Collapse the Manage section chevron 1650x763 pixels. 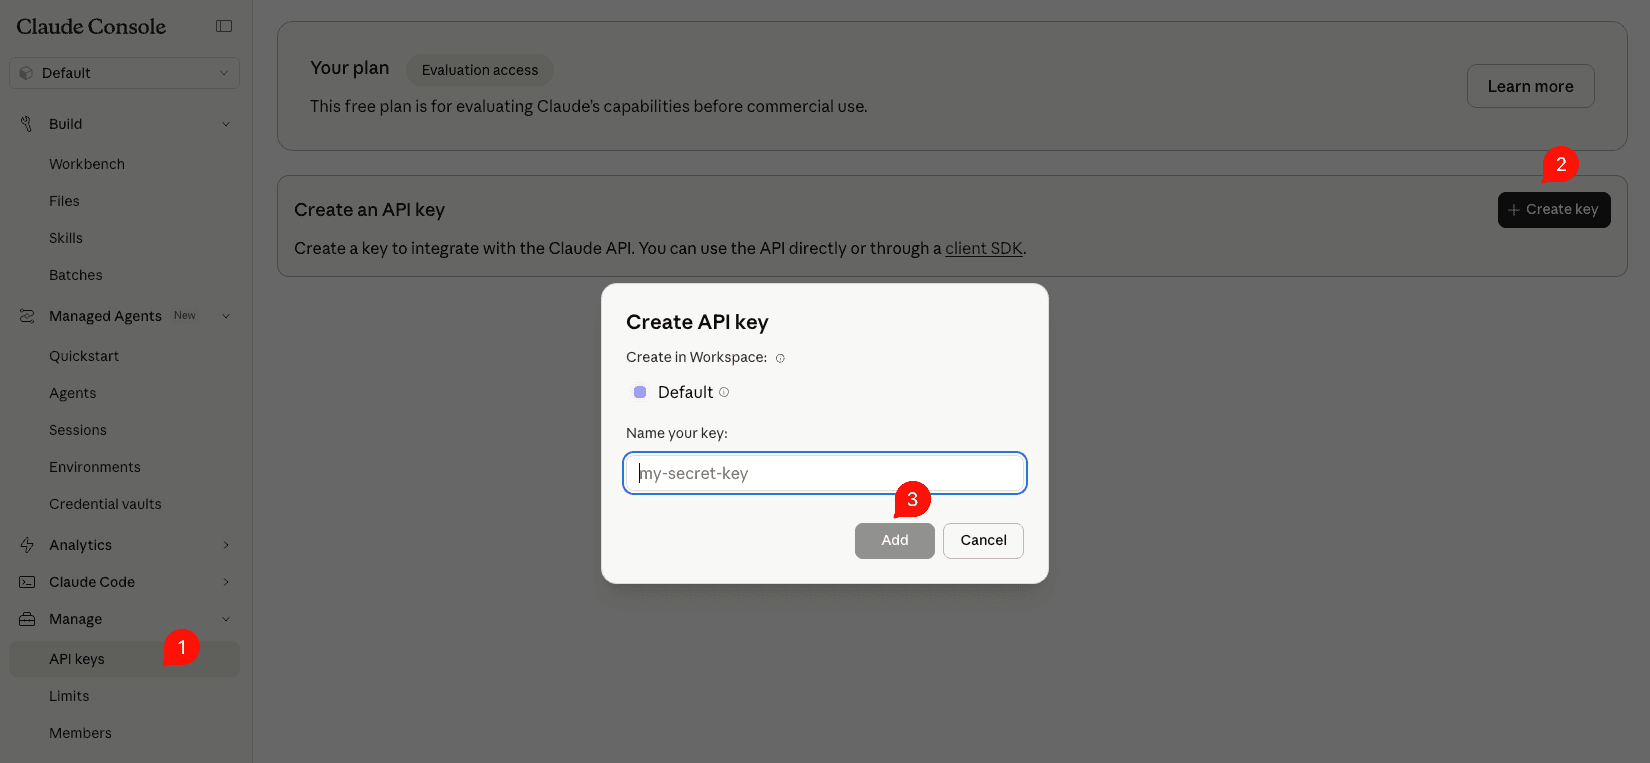click(226, 619)
